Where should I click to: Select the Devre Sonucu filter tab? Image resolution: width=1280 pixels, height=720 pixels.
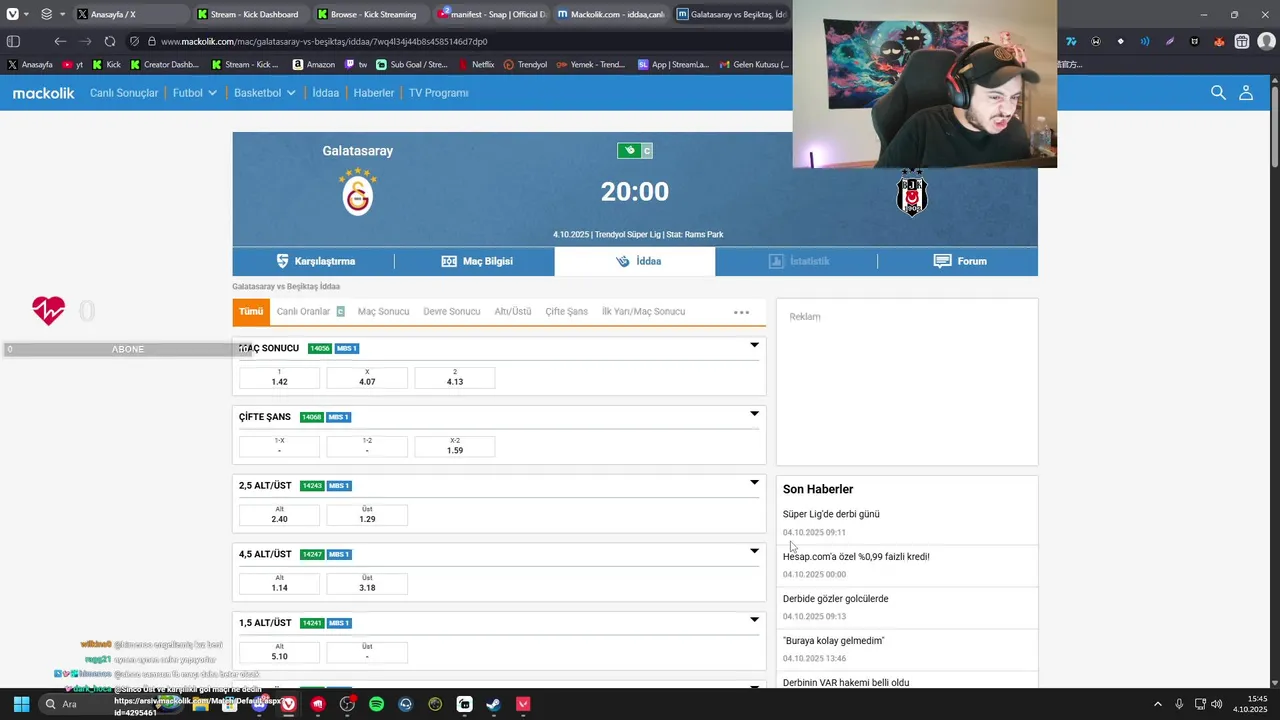point(451,312)
